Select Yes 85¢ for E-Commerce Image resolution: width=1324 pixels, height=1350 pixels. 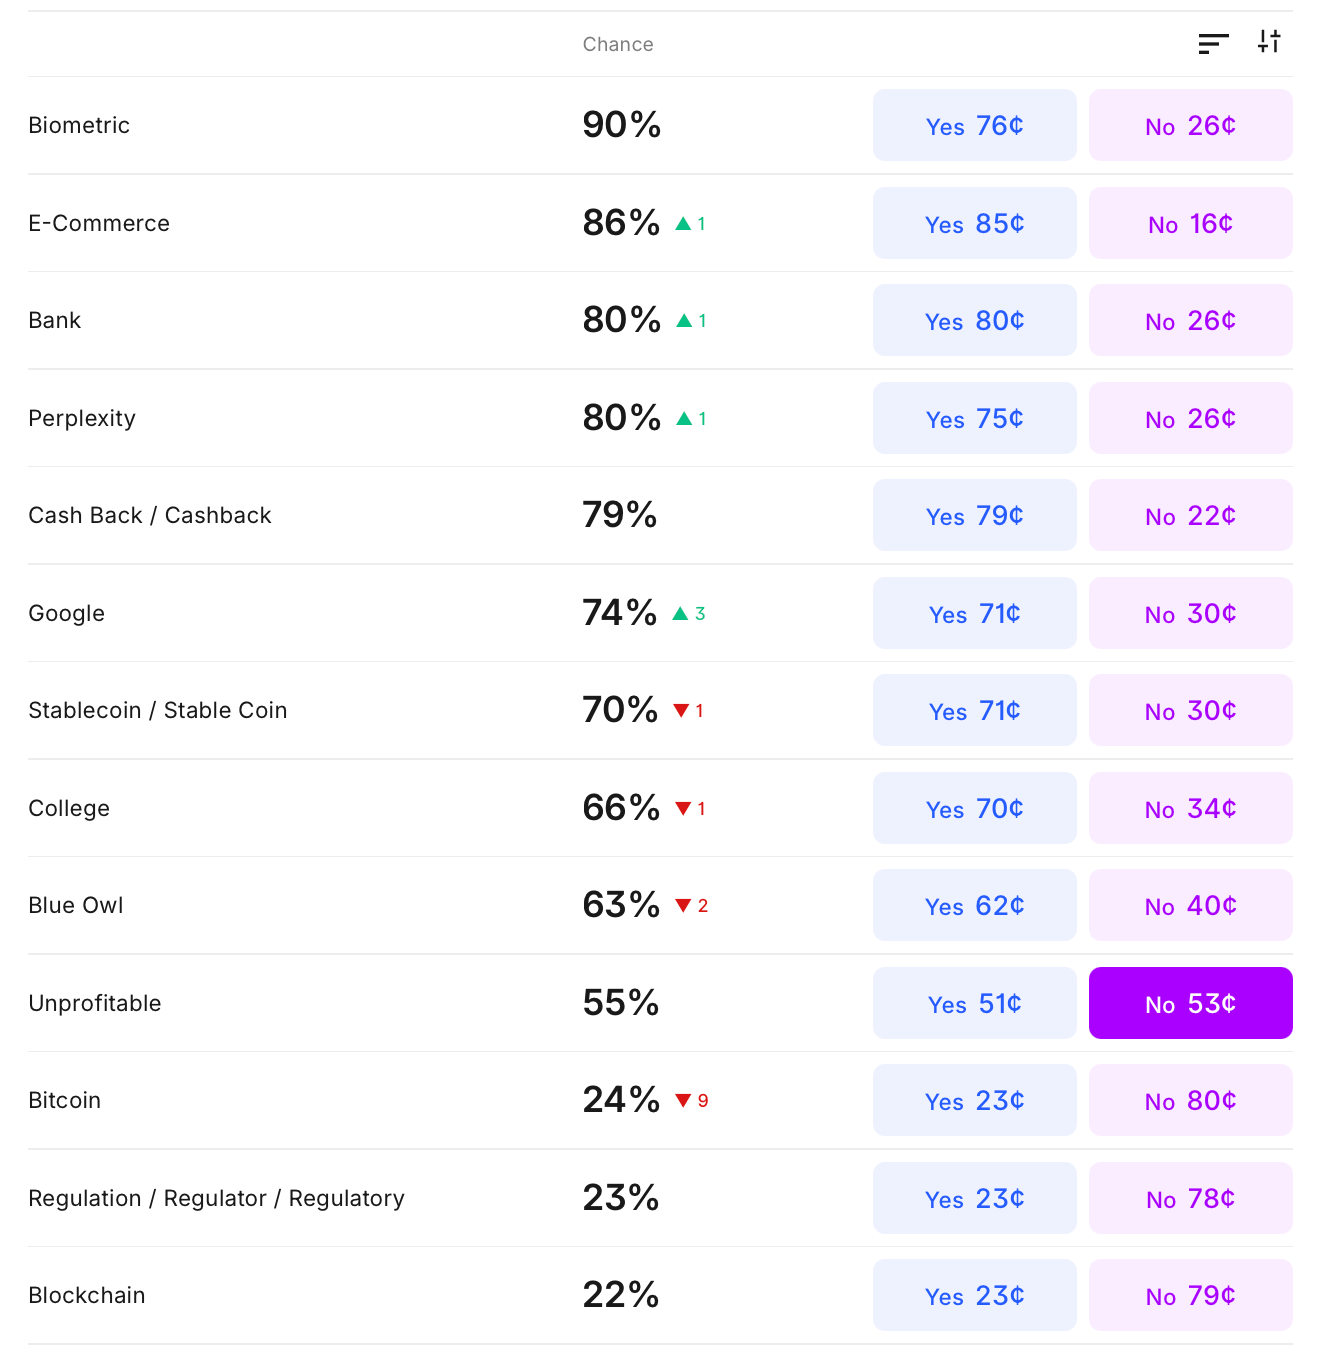(974, 224)
